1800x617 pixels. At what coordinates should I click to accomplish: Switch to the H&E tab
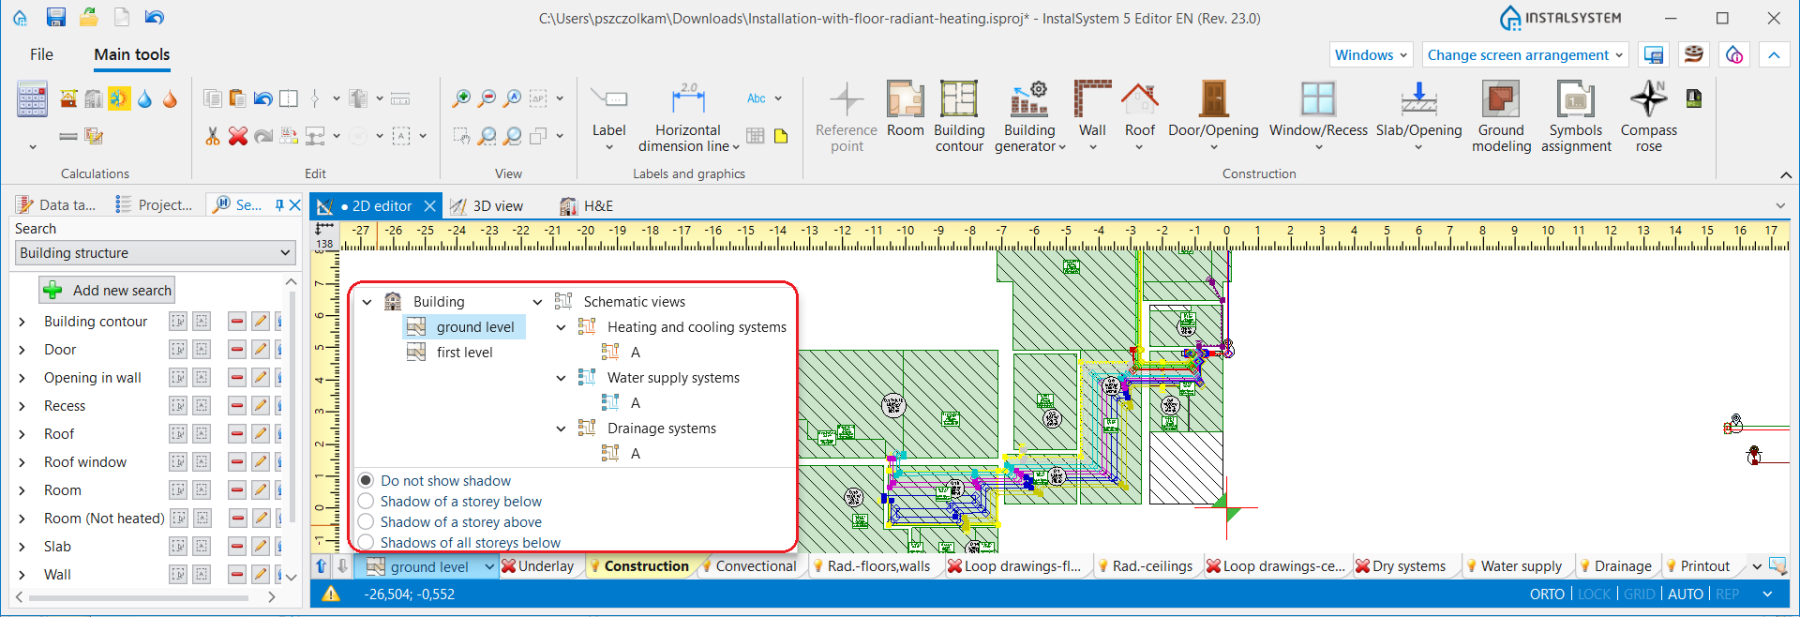pos(586,206)
